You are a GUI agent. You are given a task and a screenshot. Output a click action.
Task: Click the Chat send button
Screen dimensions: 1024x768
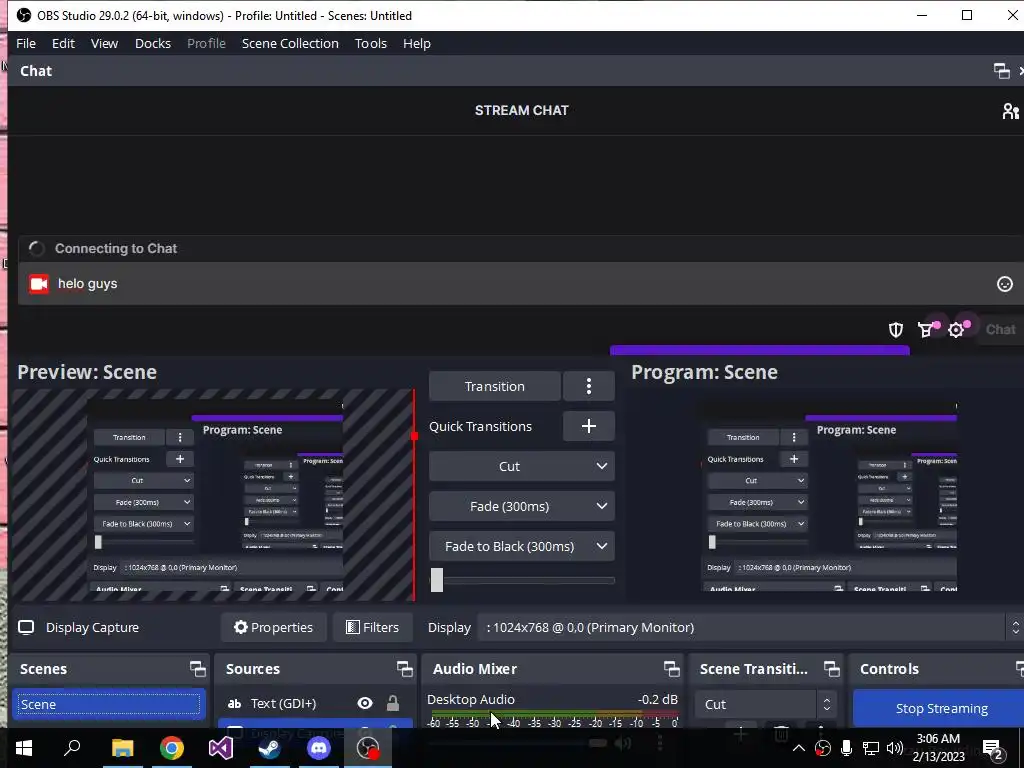(1000, 330)
